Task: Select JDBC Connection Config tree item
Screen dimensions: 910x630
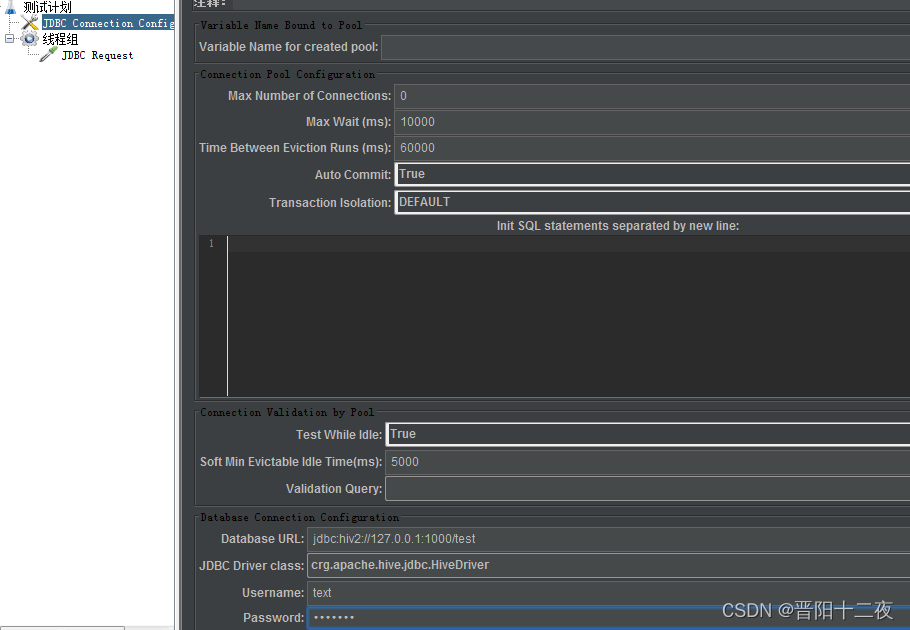Action: pyautogui.click(x=108, y=23)
